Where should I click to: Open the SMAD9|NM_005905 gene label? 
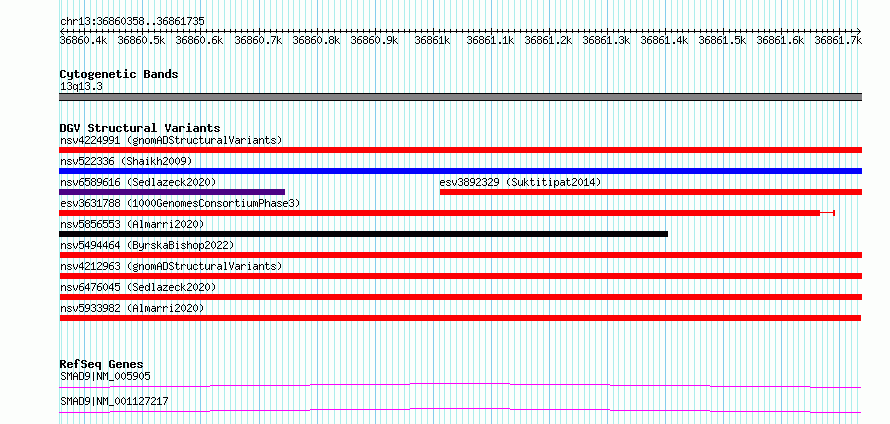[x=105, y=376]
